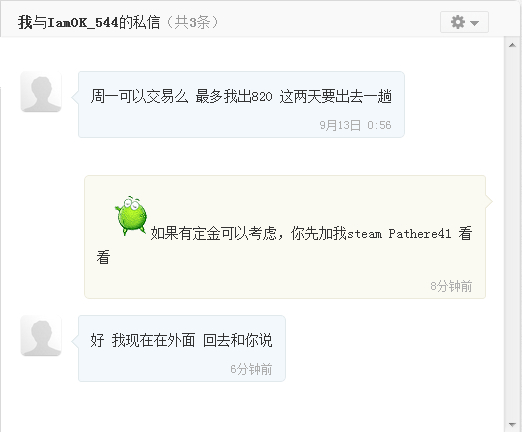Click the scrollbar up arrow
The height and width of the screenshot is (432, 522).
point(512,45)
